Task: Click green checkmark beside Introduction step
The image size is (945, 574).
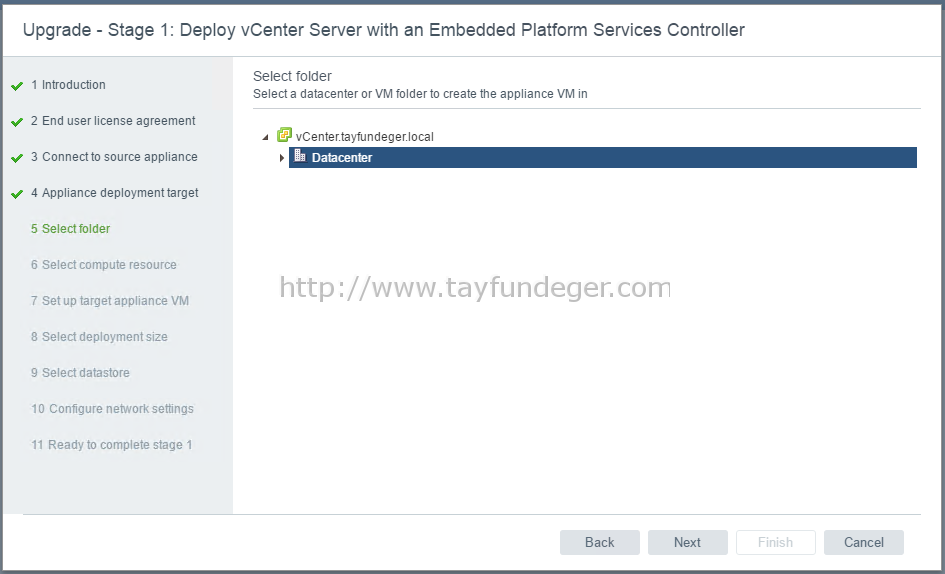Action: [x=17, y=86]
